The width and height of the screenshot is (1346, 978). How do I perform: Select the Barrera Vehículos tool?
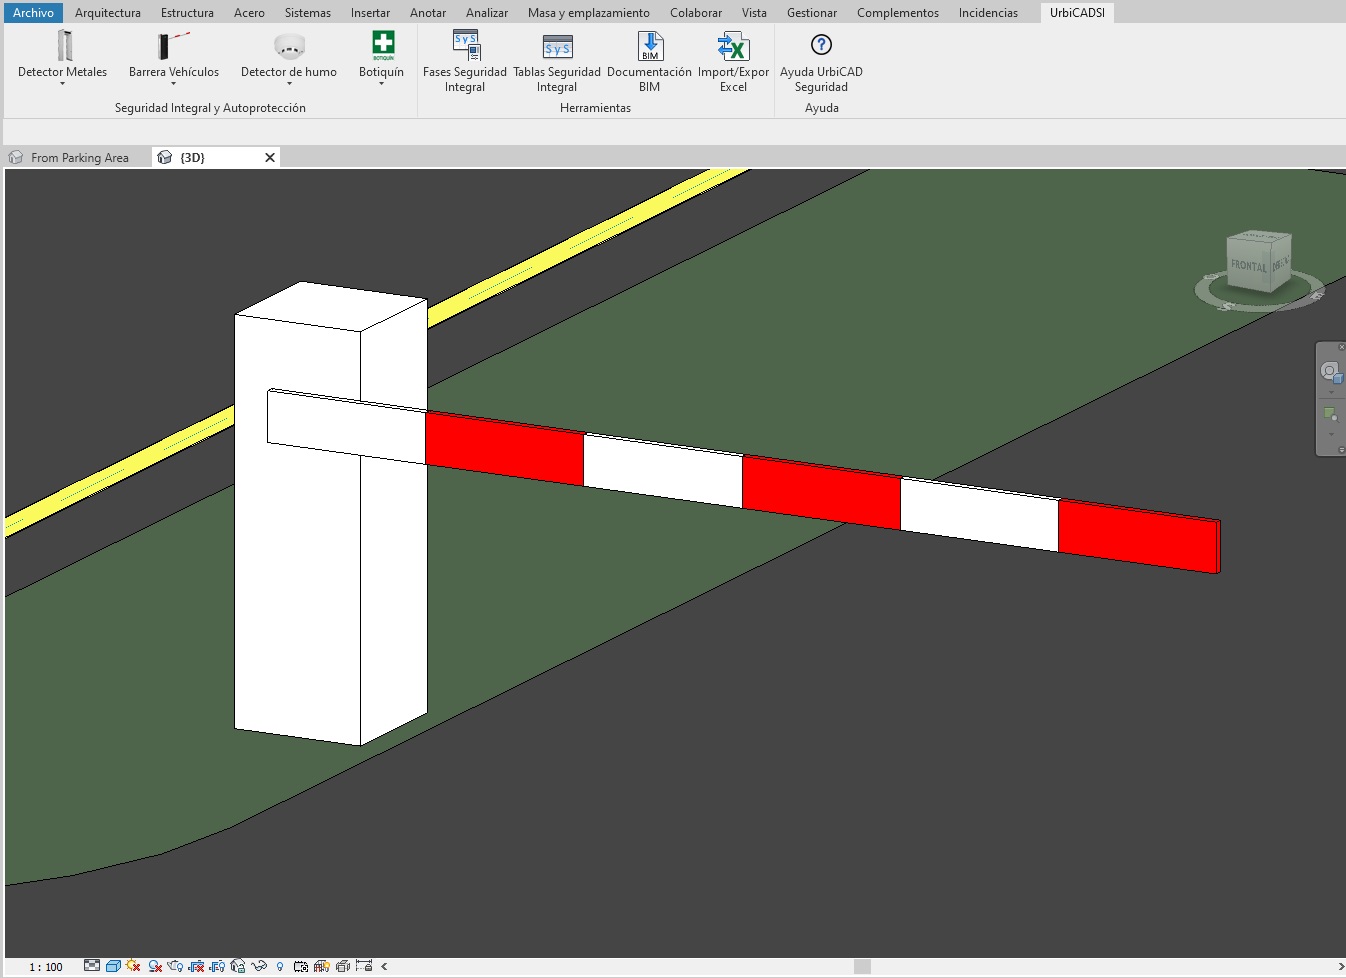pos(173,47)
